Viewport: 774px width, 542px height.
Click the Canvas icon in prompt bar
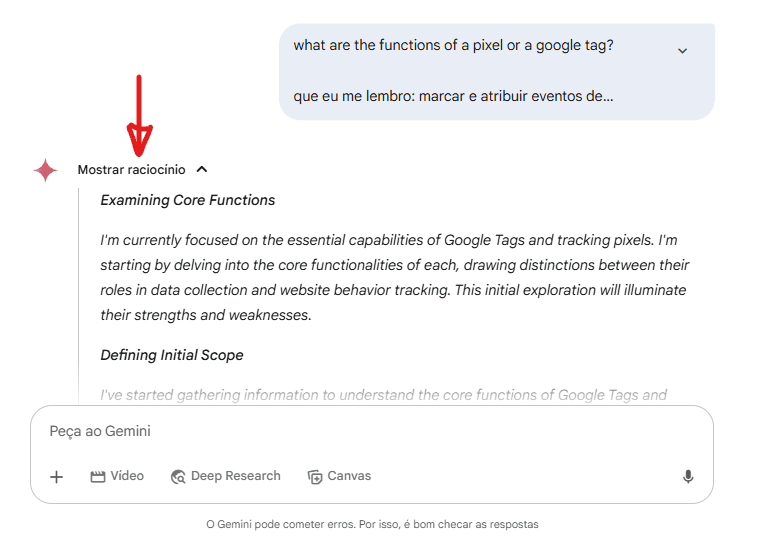315,477
